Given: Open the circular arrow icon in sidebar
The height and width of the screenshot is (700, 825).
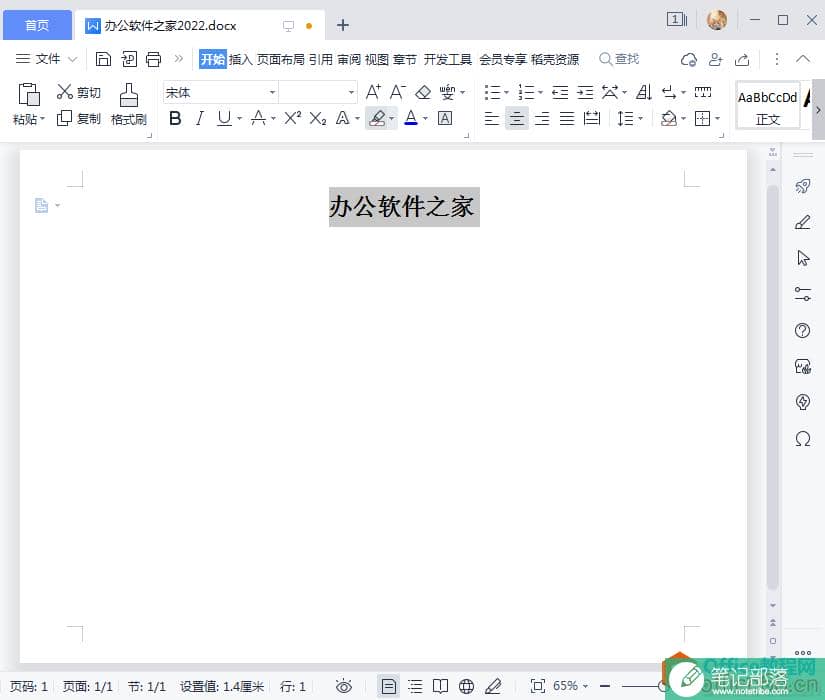Looking at the screenshot, I should pos(802,438).
